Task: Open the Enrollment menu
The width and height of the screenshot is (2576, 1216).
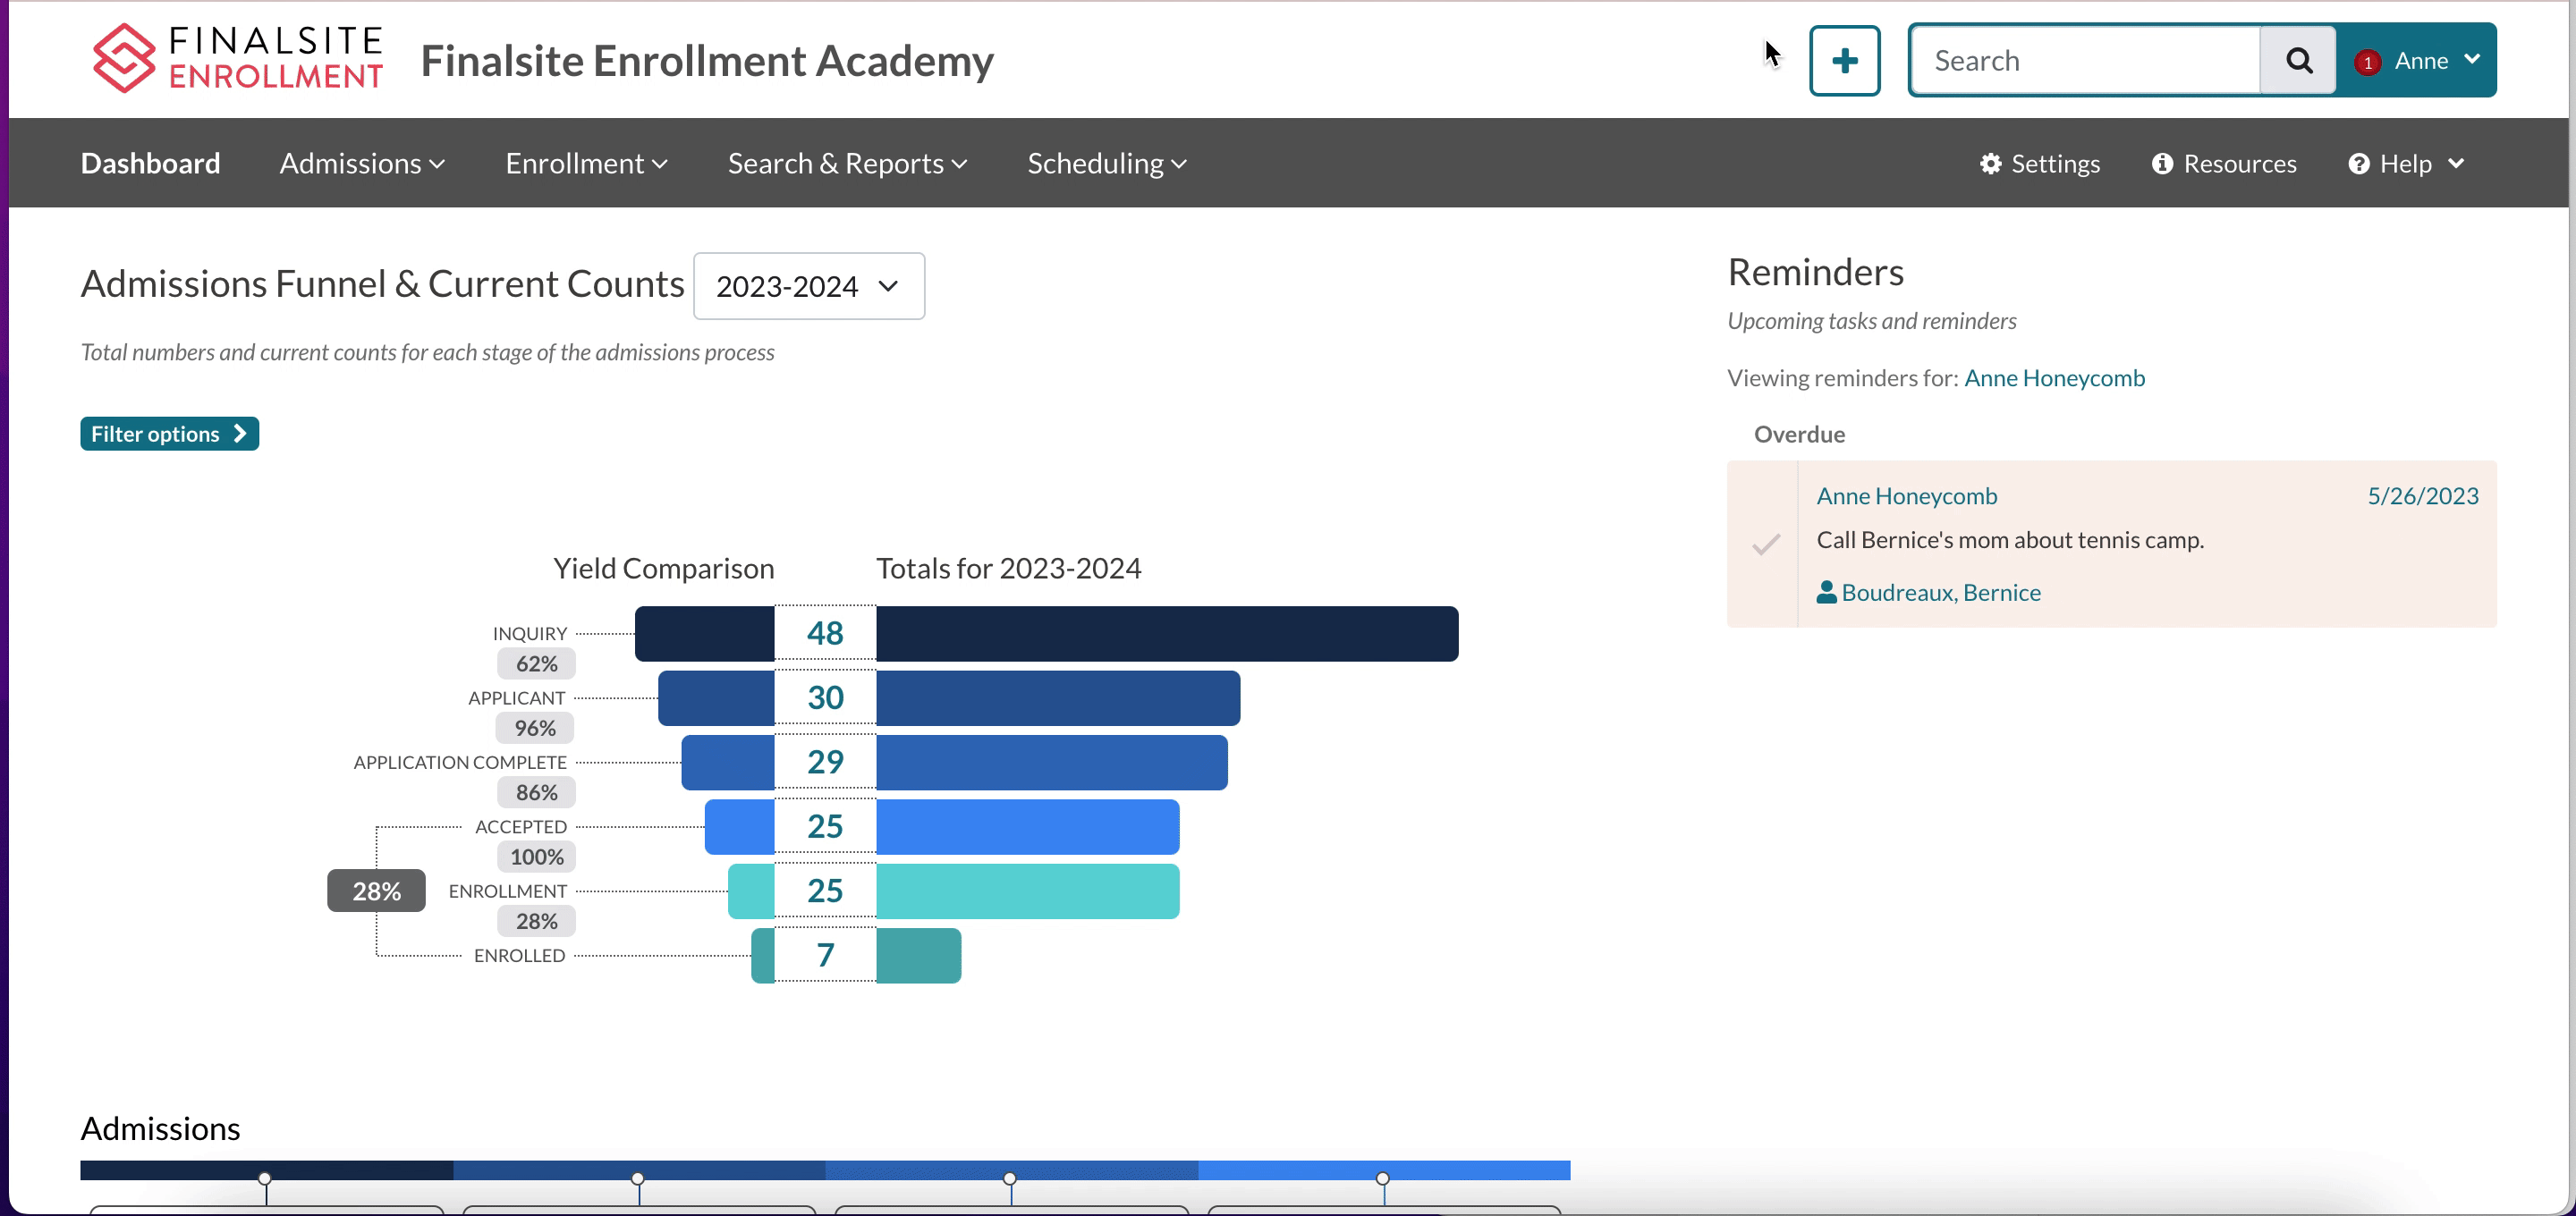Action: tap(586, 163)
